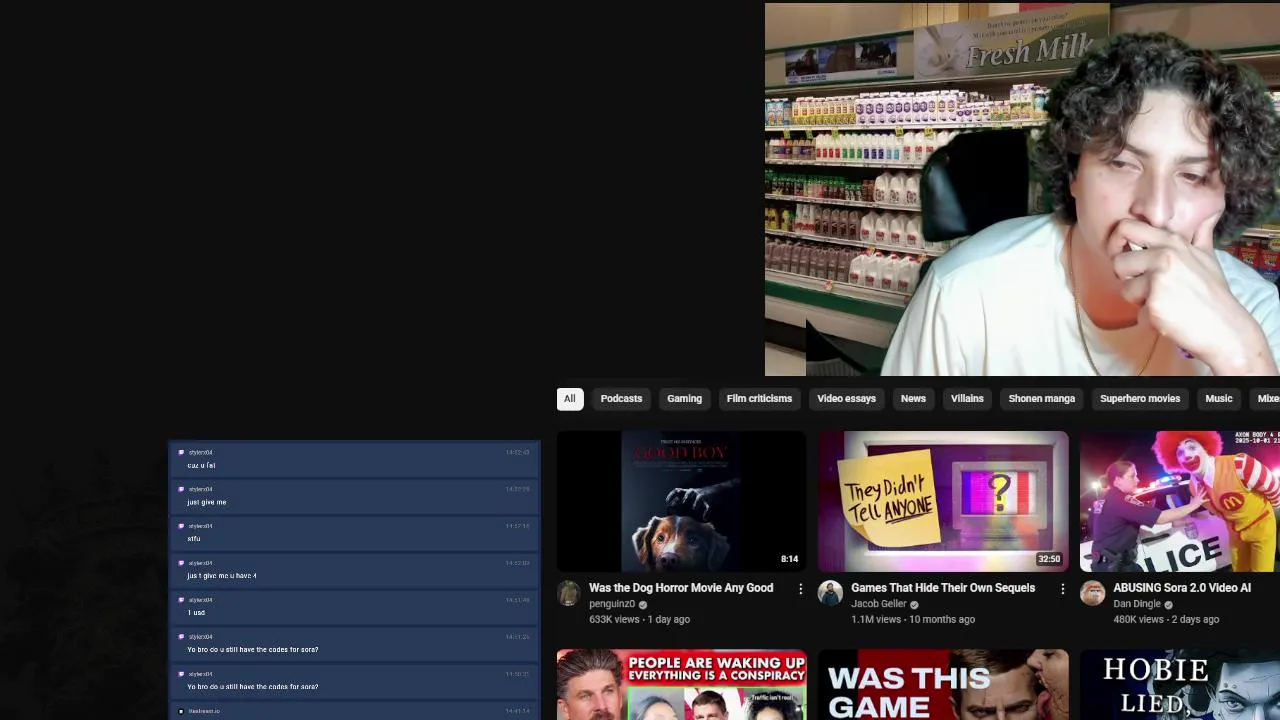Select the Video essays filter chip
Viewport: 1280px width, 720px height.
coord(846,399)
